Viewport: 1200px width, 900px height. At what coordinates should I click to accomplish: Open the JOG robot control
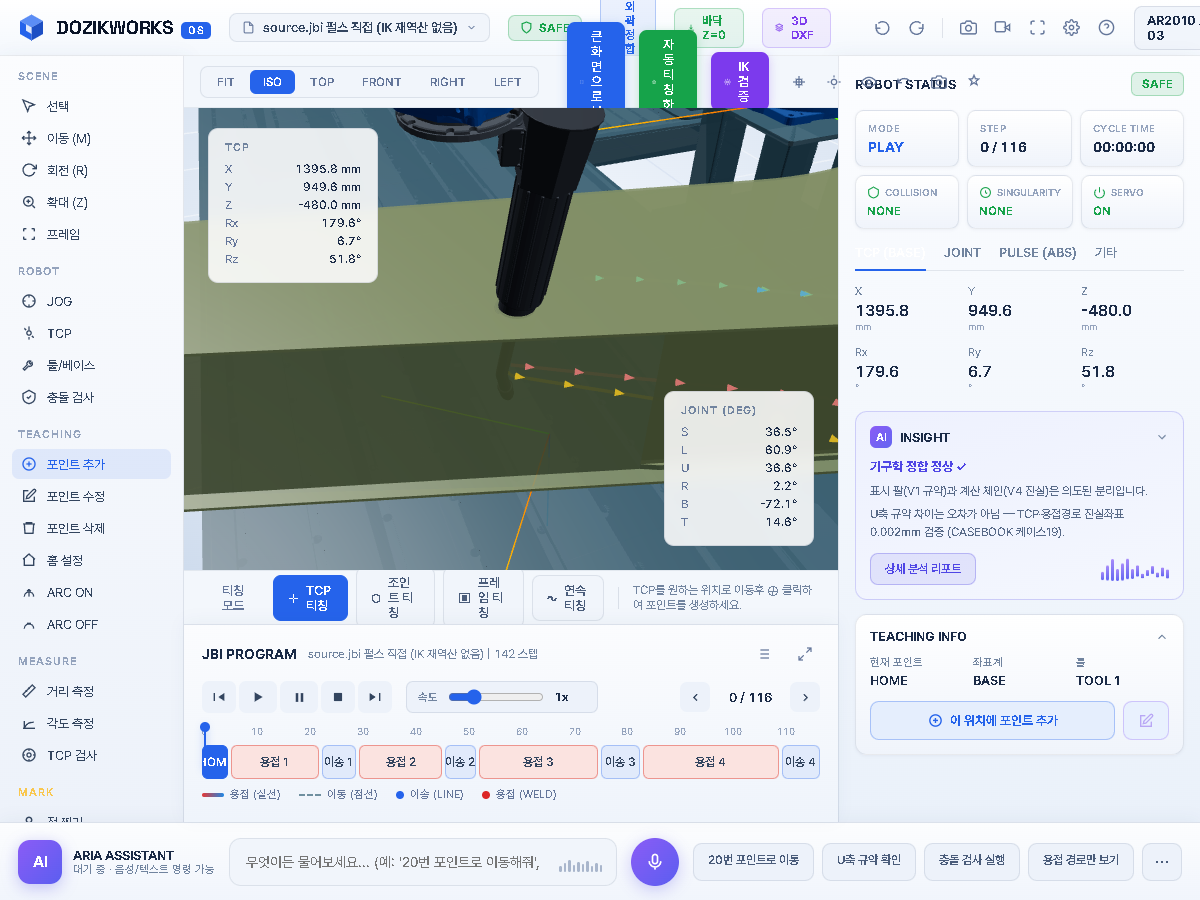click(91, 301)
